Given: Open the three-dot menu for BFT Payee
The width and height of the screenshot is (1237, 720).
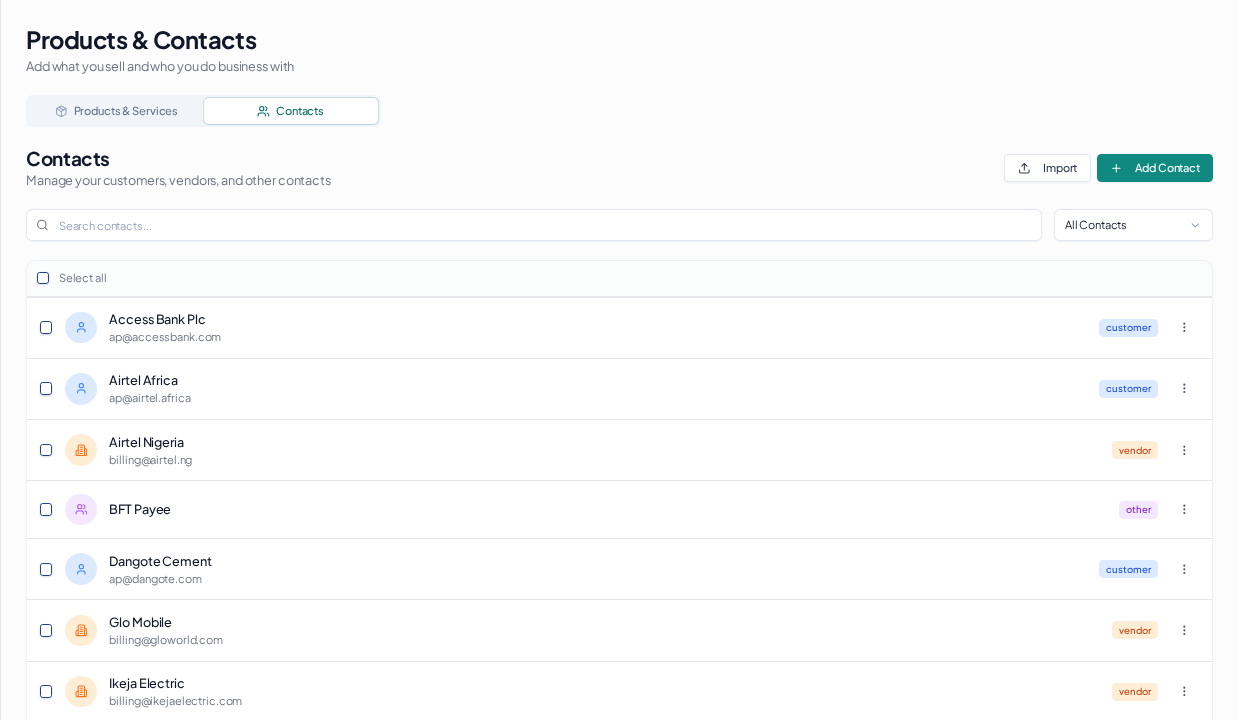Looking at the screenshot, I should (x=1184, y=510).
